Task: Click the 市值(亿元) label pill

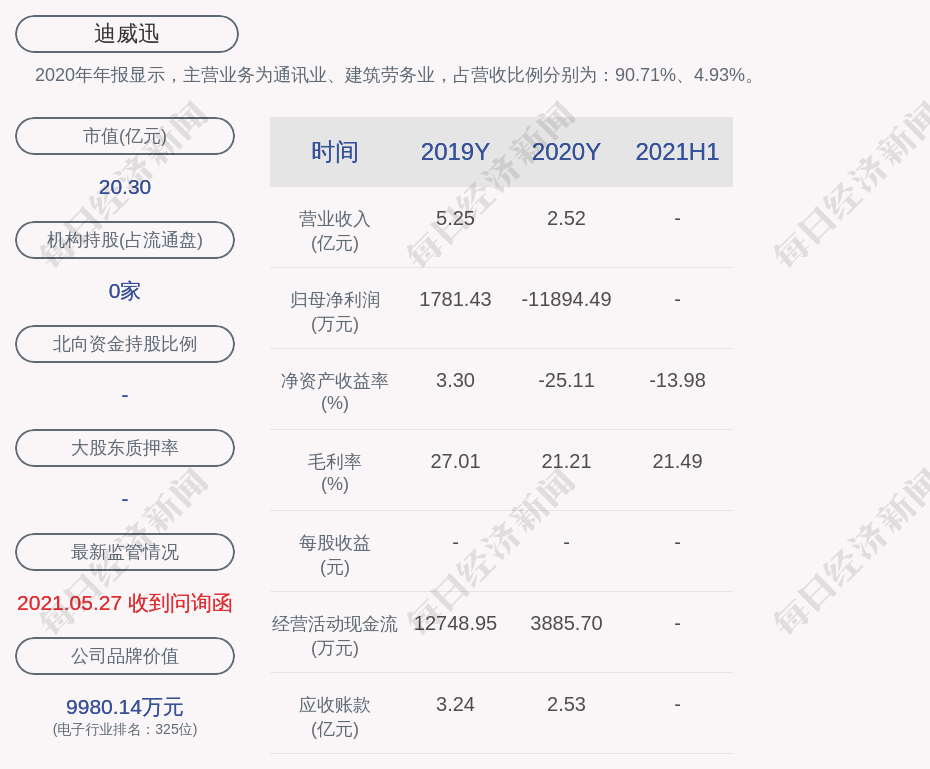Action: pyautogui.click(x=125, y=136)
